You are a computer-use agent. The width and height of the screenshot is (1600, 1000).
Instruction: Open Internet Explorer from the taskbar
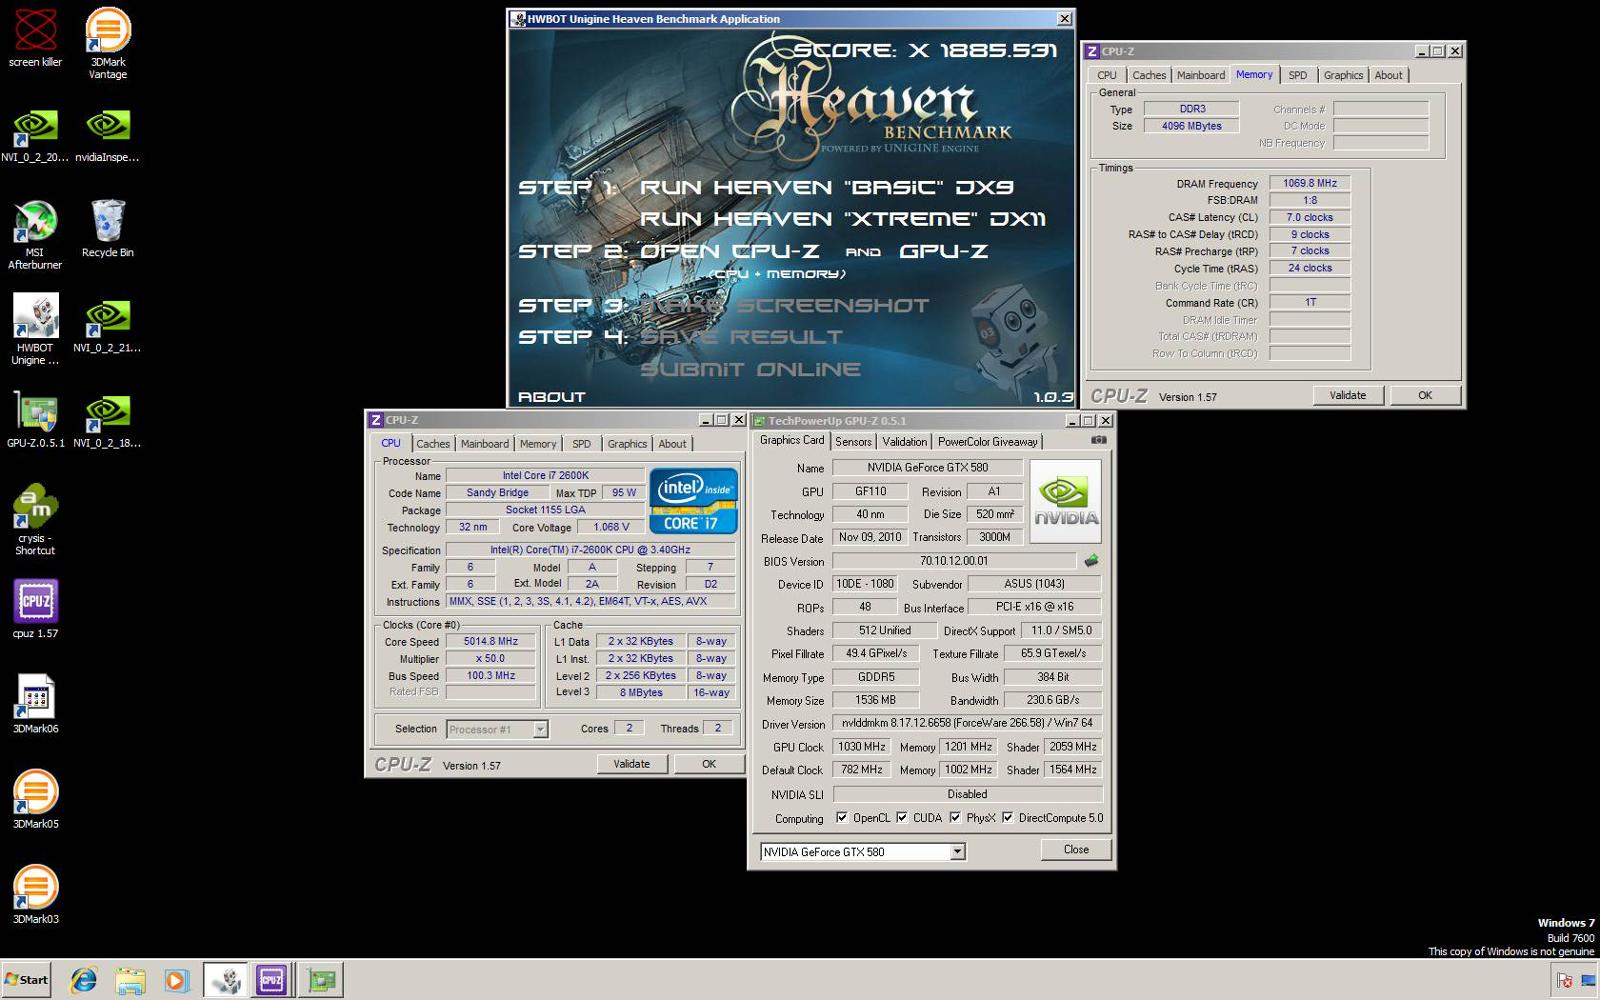(x=83, y=980)
